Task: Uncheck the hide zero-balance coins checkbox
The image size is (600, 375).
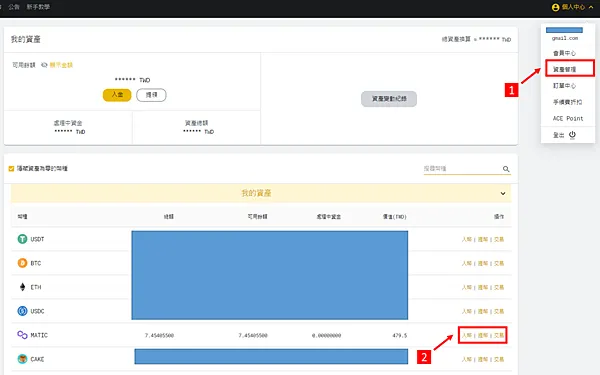Action: point(11,169)
